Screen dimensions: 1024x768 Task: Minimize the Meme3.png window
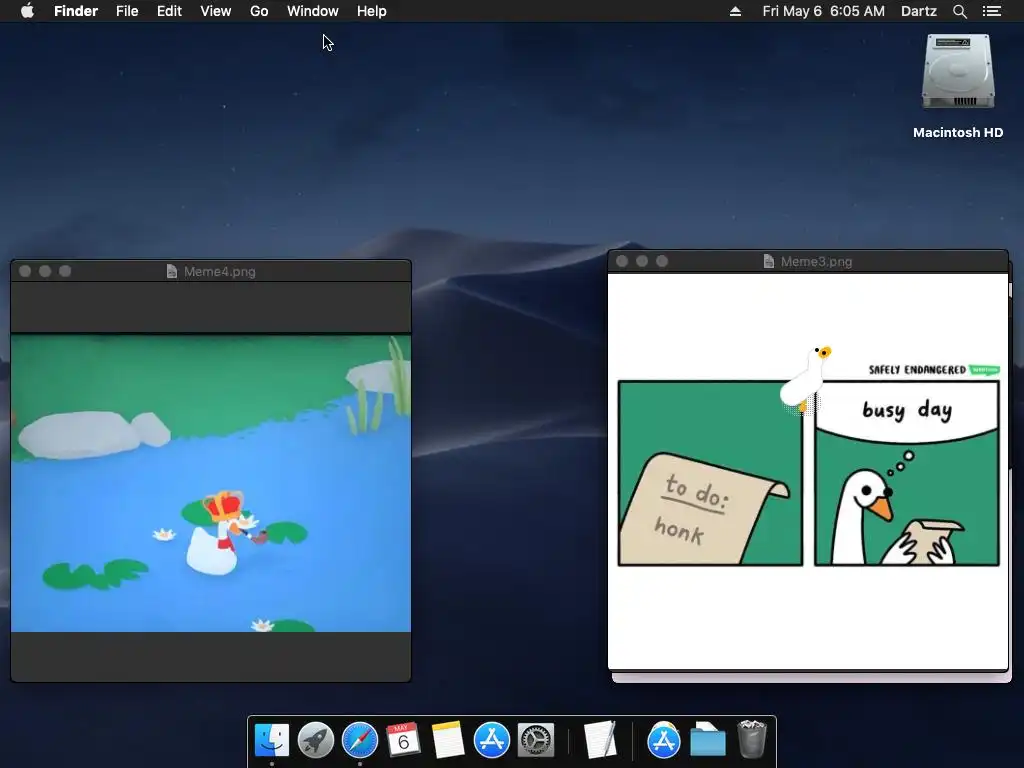[642, 261]
